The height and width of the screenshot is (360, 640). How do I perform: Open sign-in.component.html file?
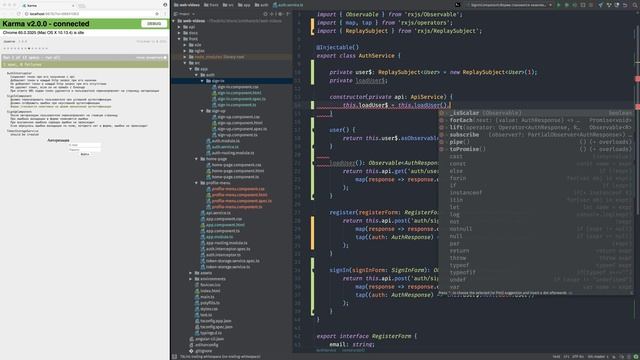tap(240, 93)
